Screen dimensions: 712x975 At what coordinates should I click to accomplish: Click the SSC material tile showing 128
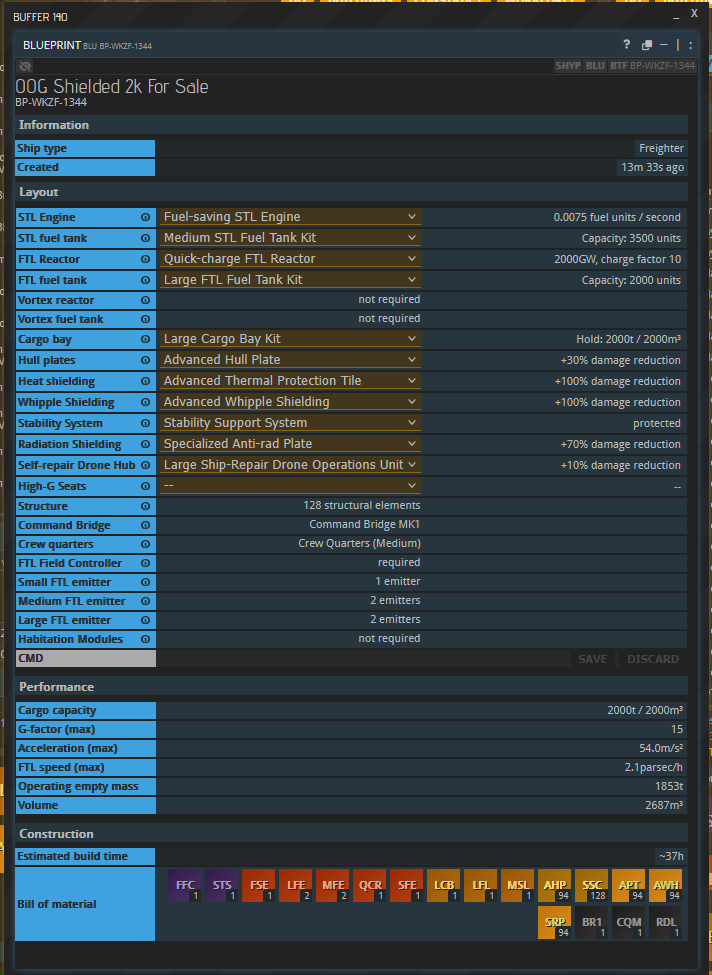click(591, 886)
